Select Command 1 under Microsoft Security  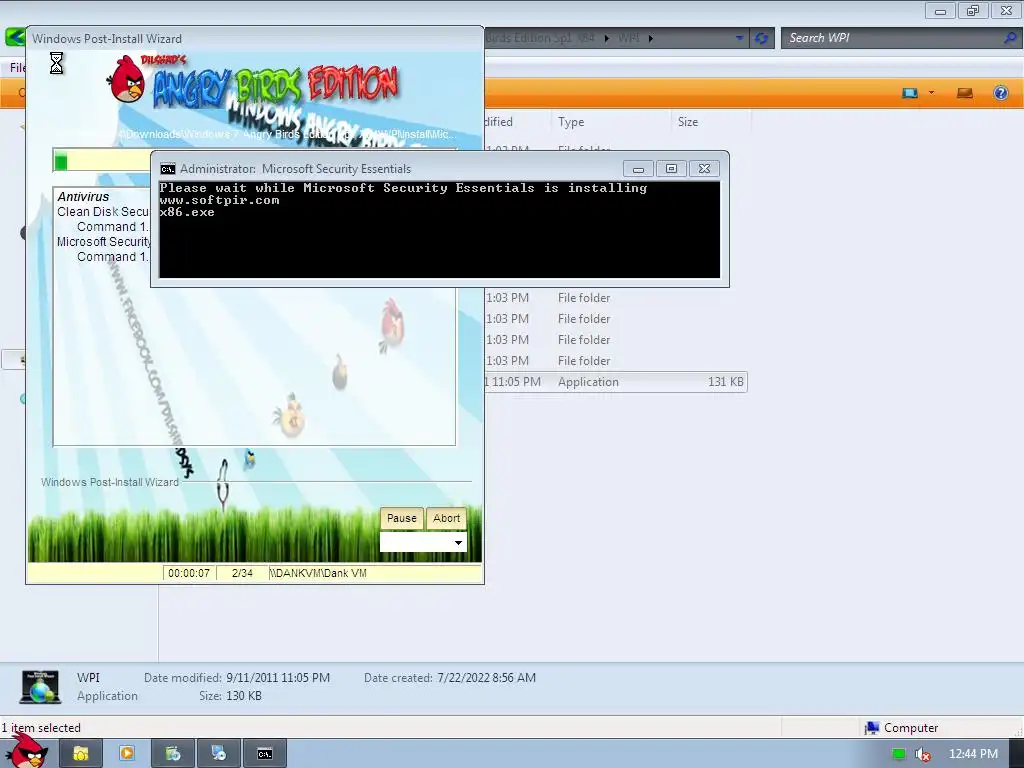(x=112, y=257)
